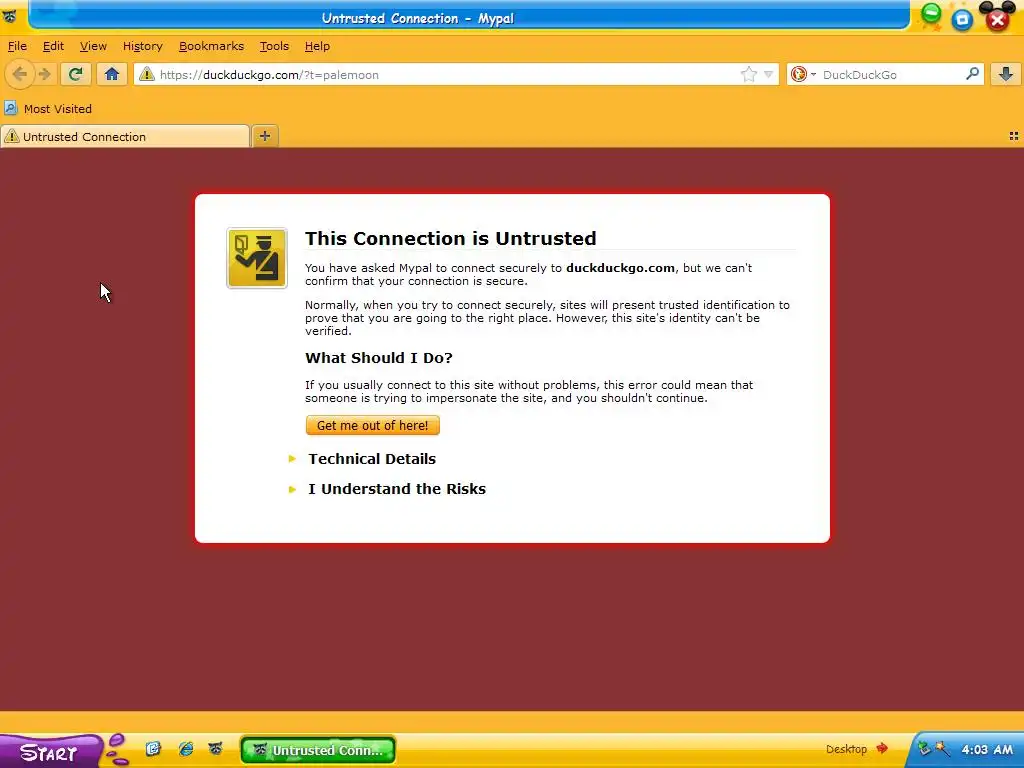The height and width of the screenshot is (768, 1024).
Task: Click the warning triangle in address bar
Action: point(147,74)
